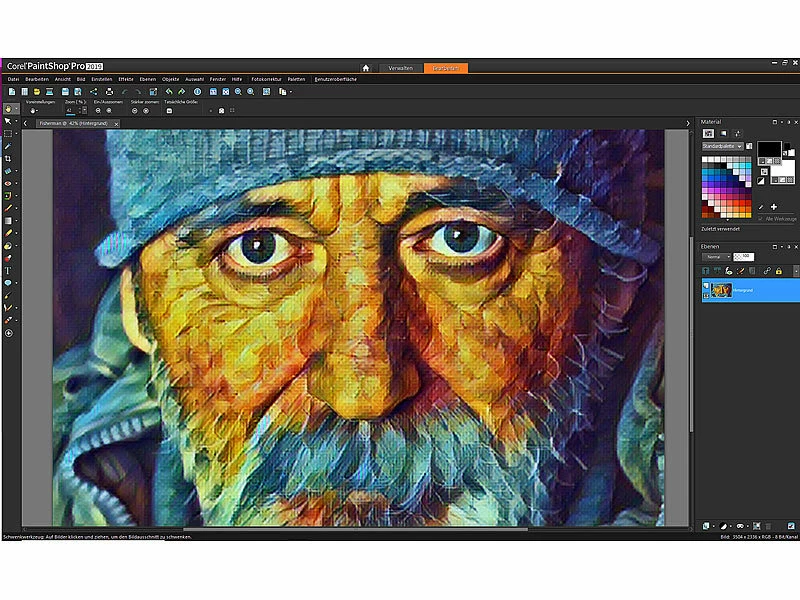Switch to the Verwalten tab
Image resolution: width=800 pixels, height=600 pixels.
pyautogui.click(x=400, y=68)
